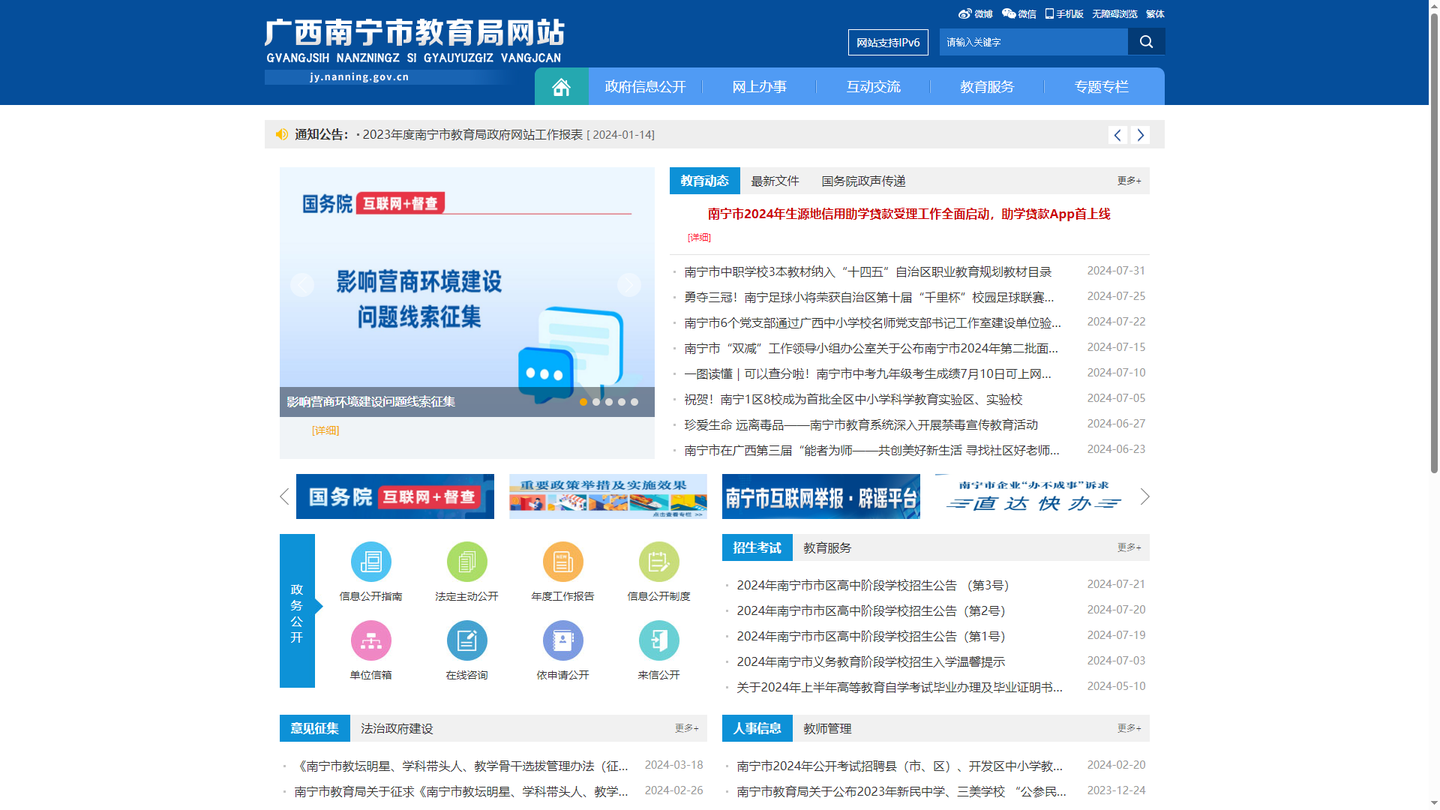Click the search magnifier button
This screenshot has height=810, width=1440.
[x=1146, y=42]
